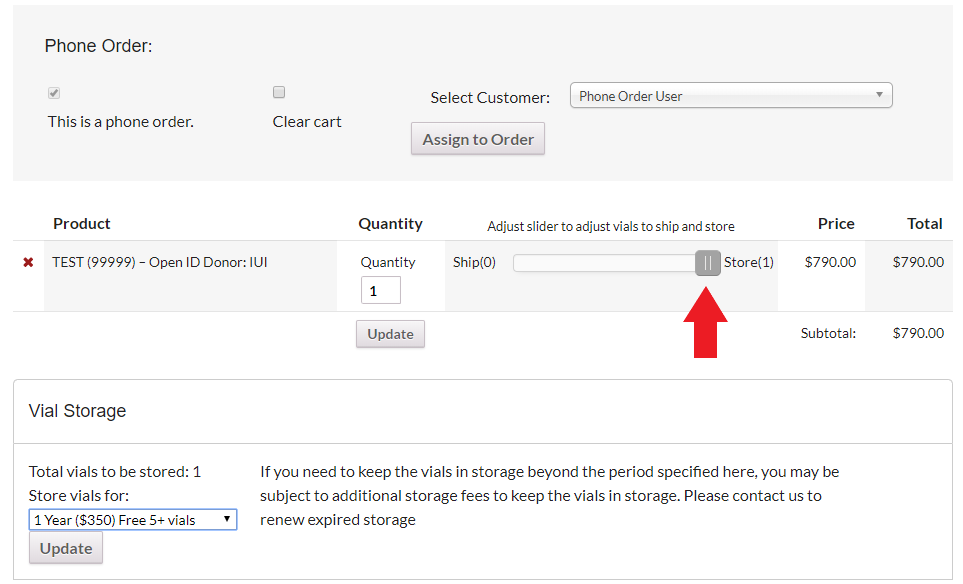
Task: Click Update button in Vial Storage section
Action: [66, 548]
